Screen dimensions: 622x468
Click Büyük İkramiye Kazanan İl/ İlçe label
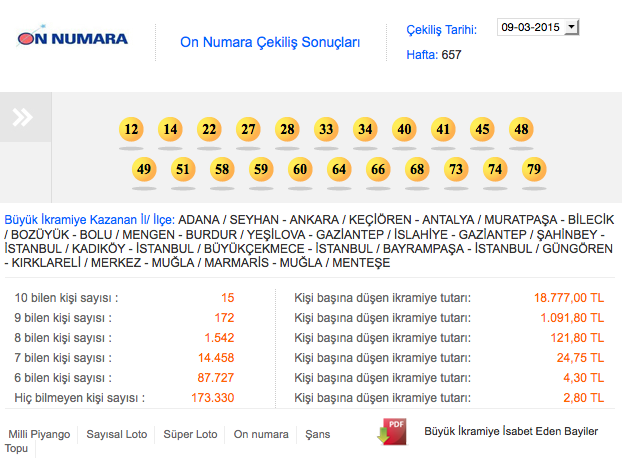coord(90,220)
